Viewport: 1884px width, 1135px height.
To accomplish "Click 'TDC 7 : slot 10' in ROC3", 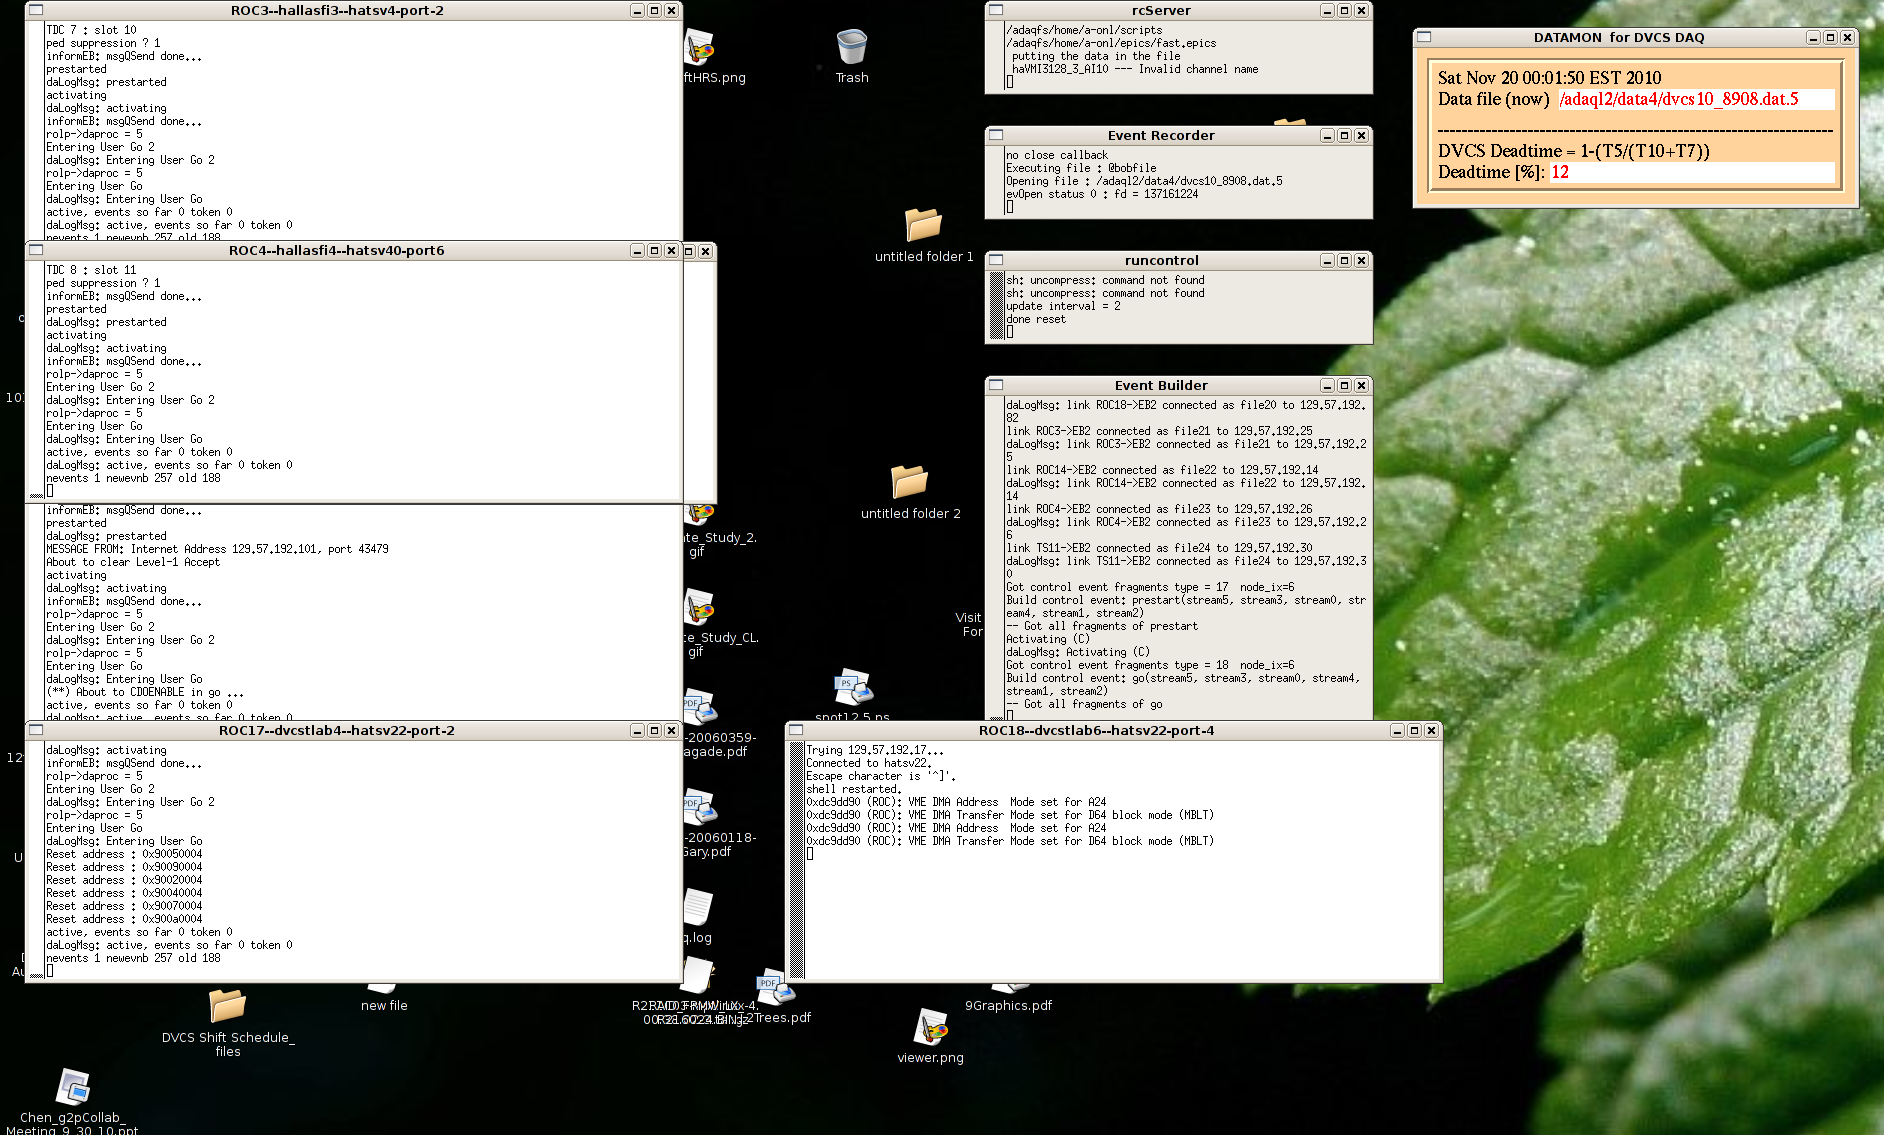I will (x=91, y=30).
